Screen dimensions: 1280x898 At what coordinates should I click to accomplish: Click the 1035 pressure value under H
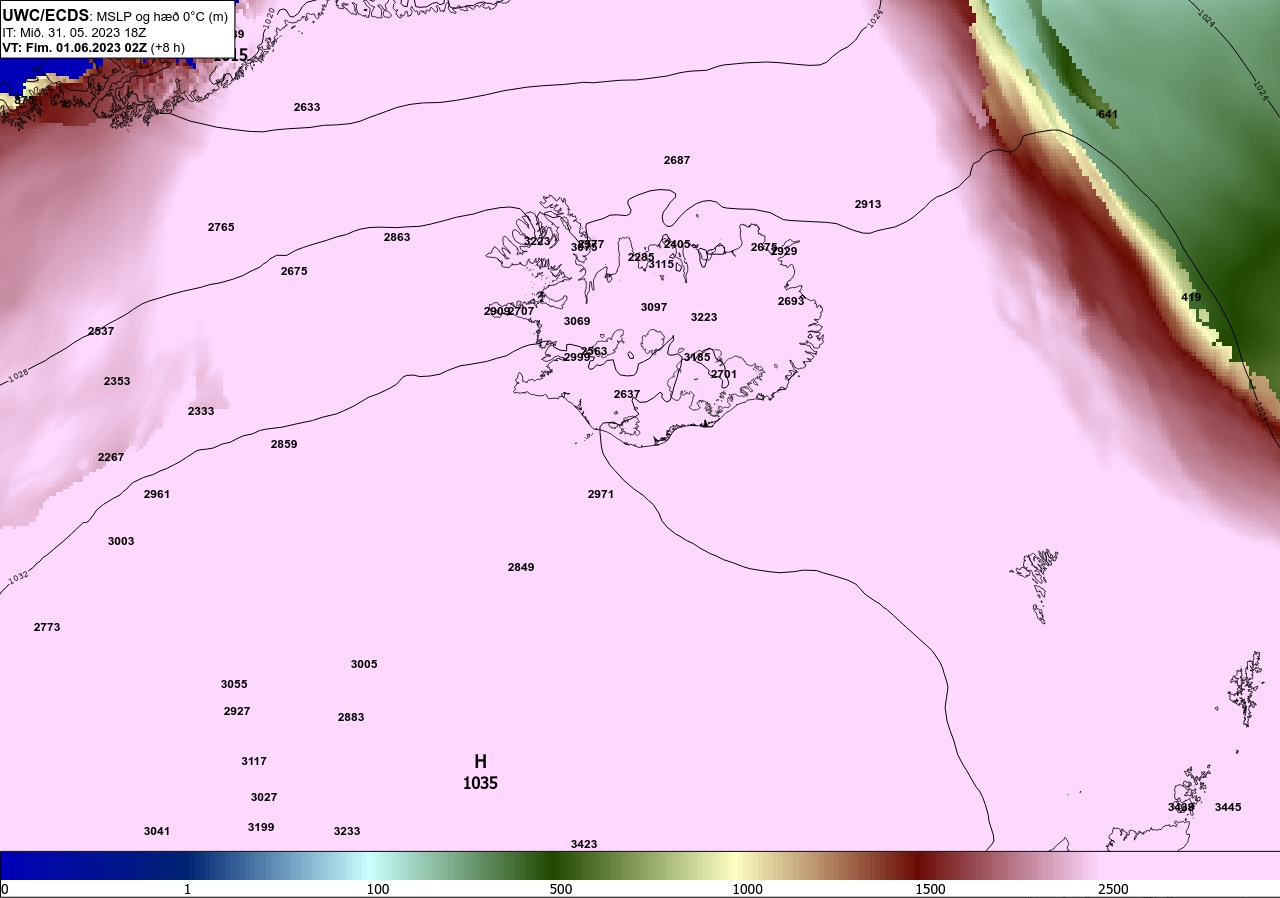[x=480, y=783]
